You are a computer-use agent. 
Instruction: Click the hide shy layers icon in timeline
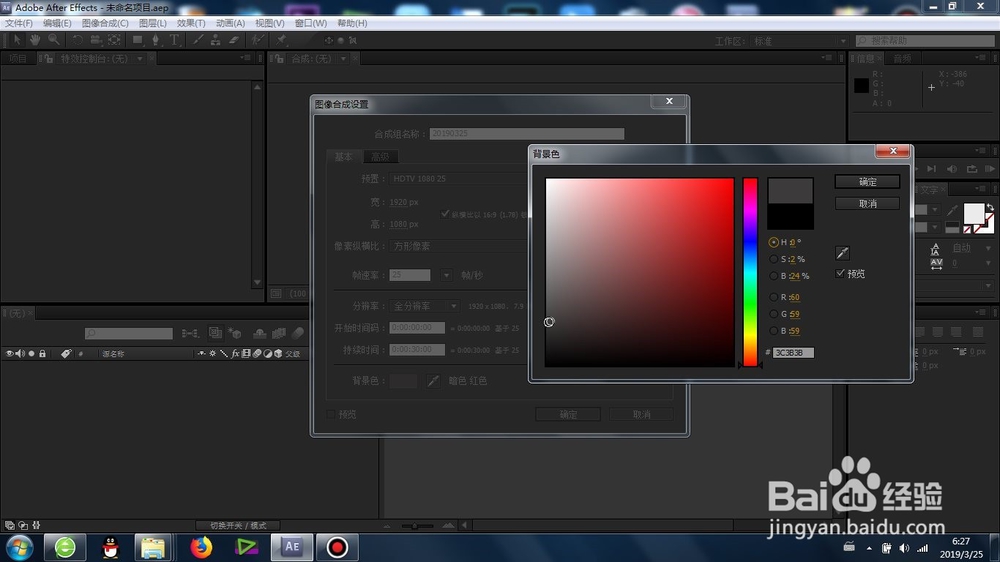tap(260, 333)
